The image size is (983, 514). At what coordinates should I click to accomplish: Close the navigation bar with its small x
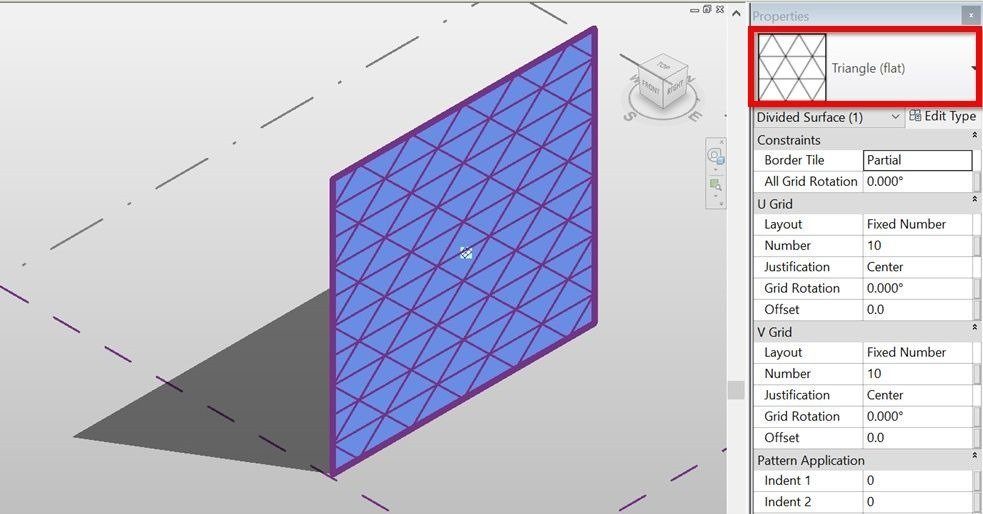(x=721, y=142)
